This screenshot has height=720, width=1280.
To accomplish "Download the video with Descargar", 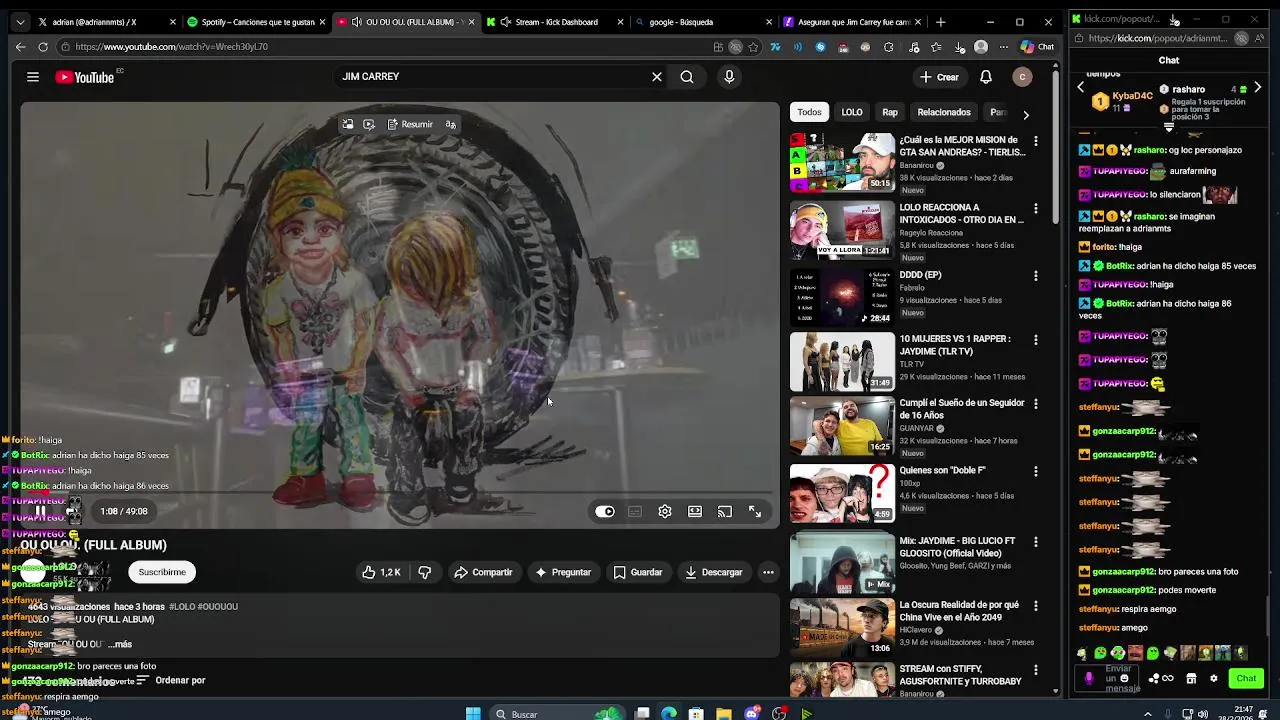I will 713,572.
